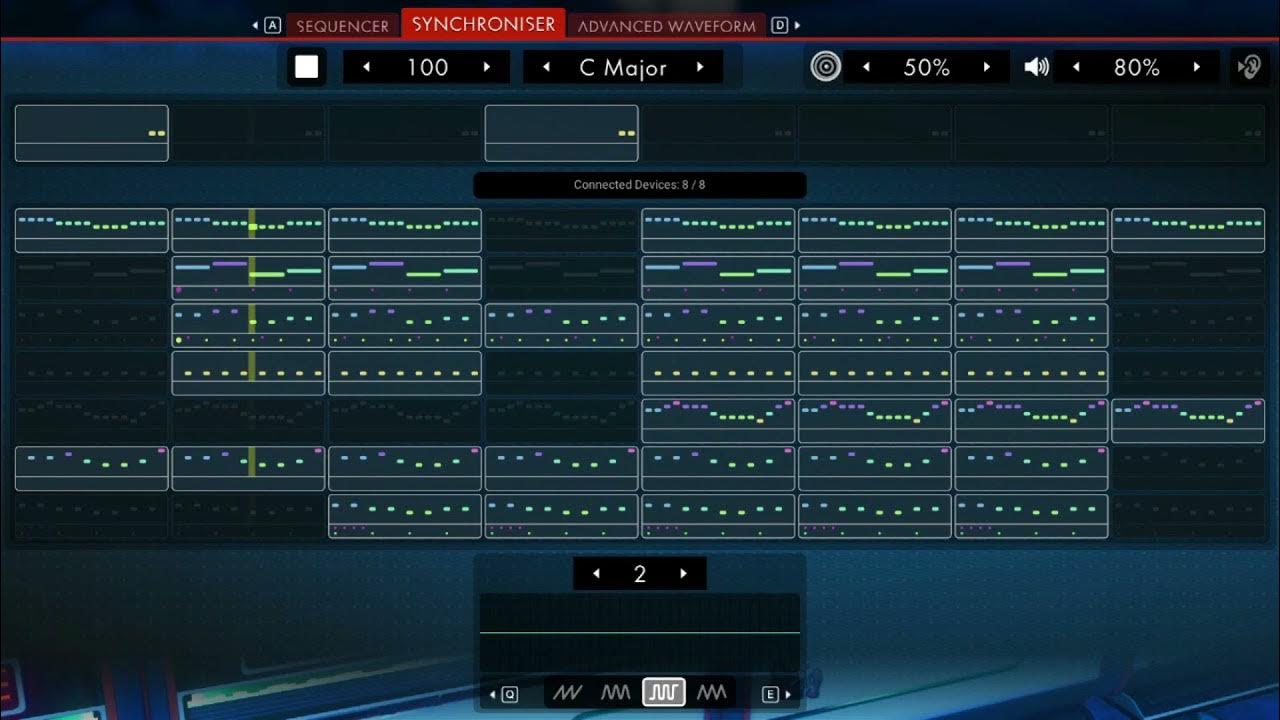
Task: Toggle row 1 pattern cell in column 8
Action: [x=1188, y=230]
